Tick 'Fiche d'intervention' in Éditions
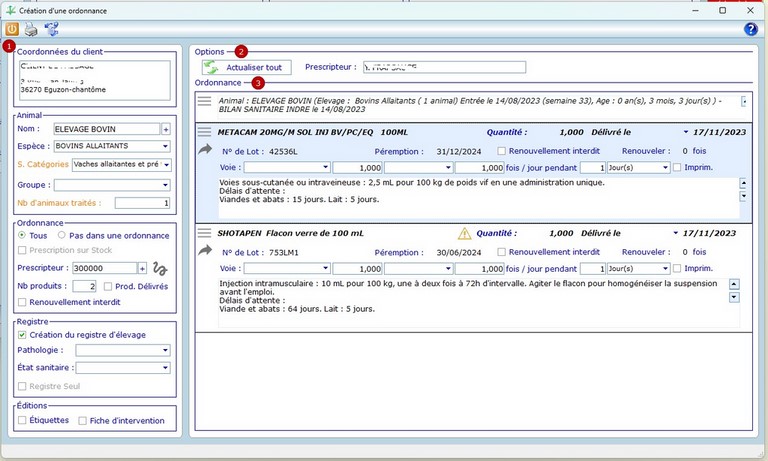This screenshot has height=461, width=768. (83, 421)
